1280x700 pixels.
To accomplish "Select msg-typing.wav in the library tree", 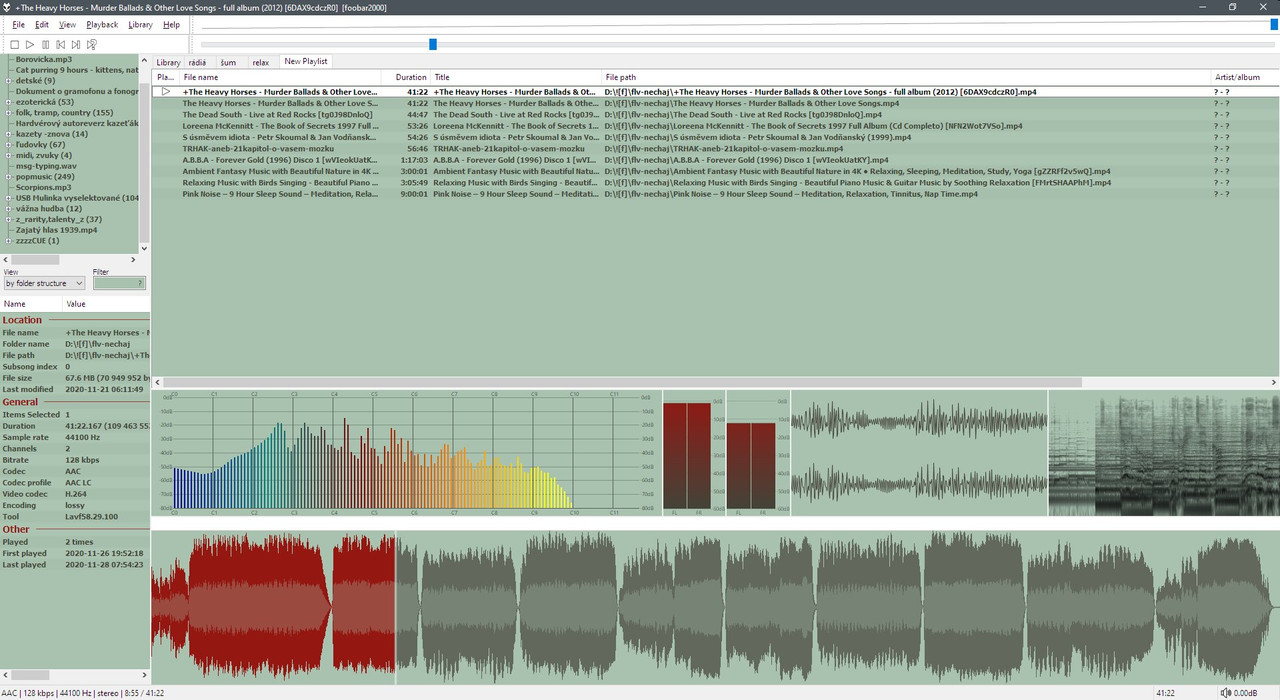I will (x=46, y=166).
